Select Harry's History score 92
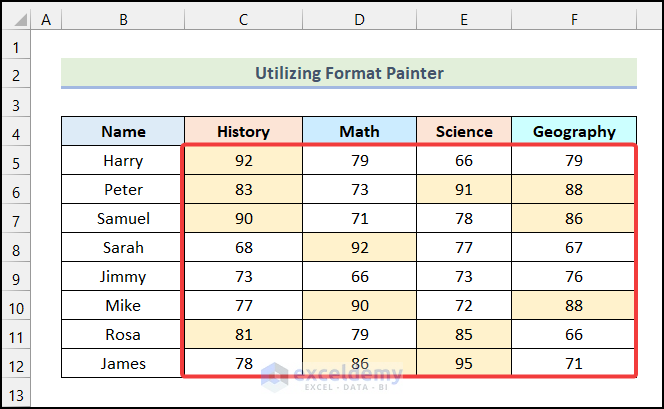664x409 pixels. click(243, 161)
